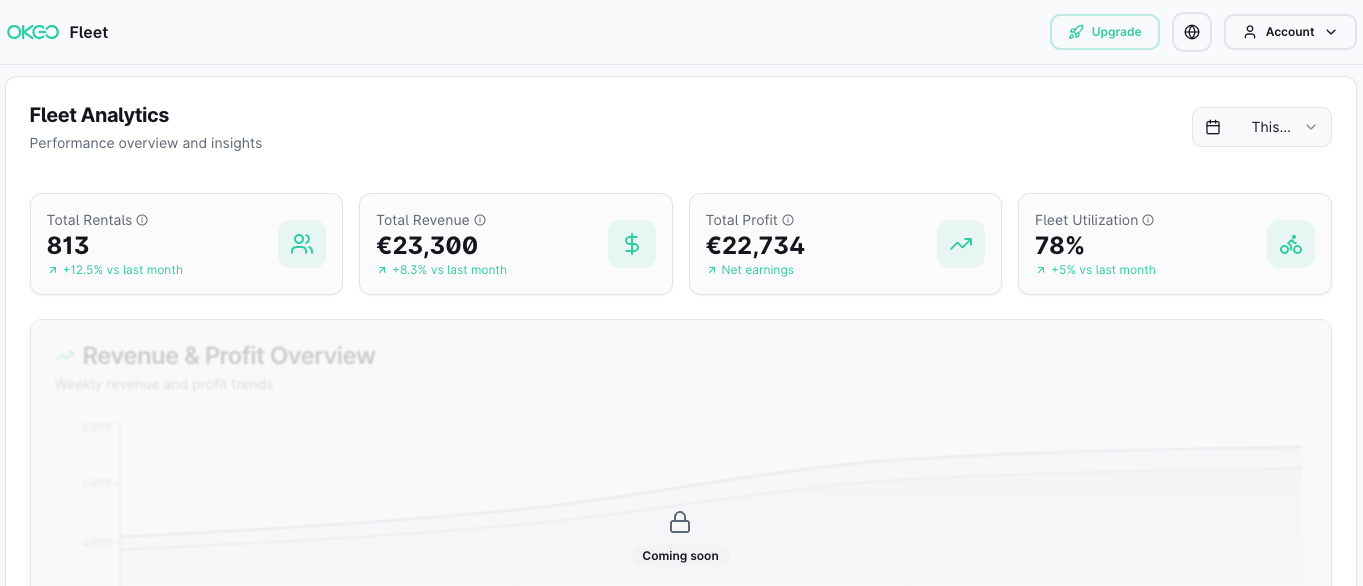Click the lock icon above Coming soon
The width and height of the screenshot is (1363, 586).
tap(680, 522)
